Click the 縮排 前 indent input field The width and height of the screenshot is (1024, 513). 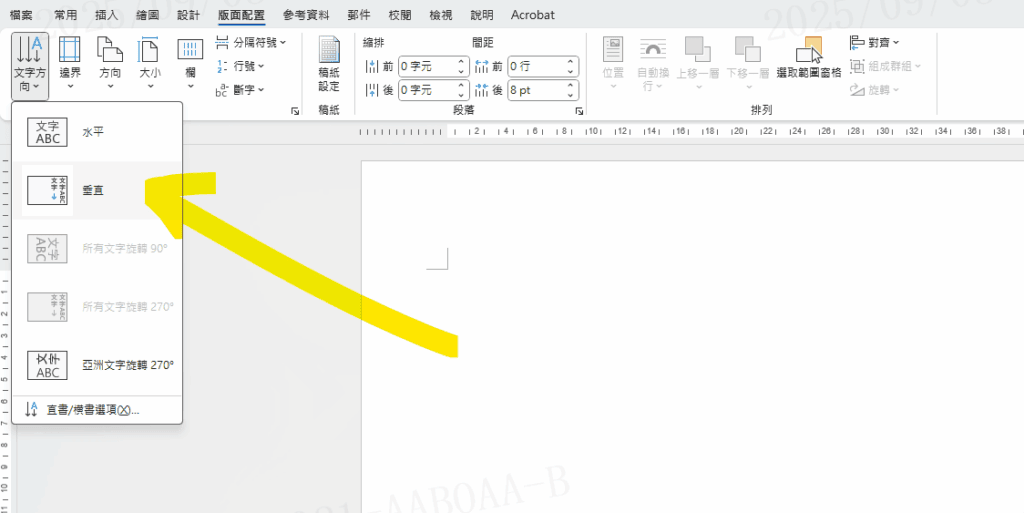(x=426, y=66)
